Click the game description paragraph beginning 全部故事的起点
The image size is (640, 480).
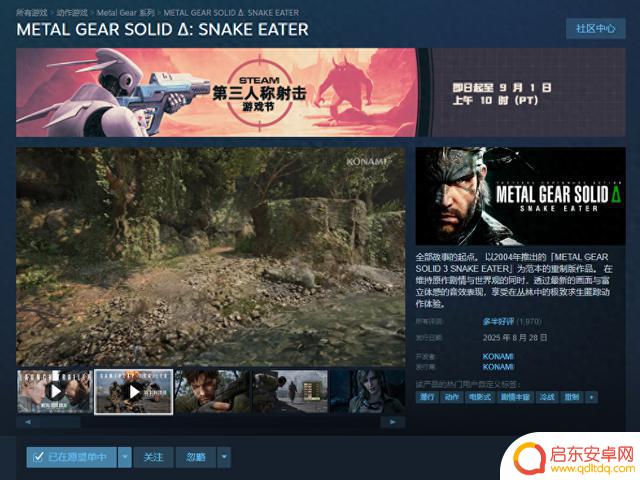point(514,280)
